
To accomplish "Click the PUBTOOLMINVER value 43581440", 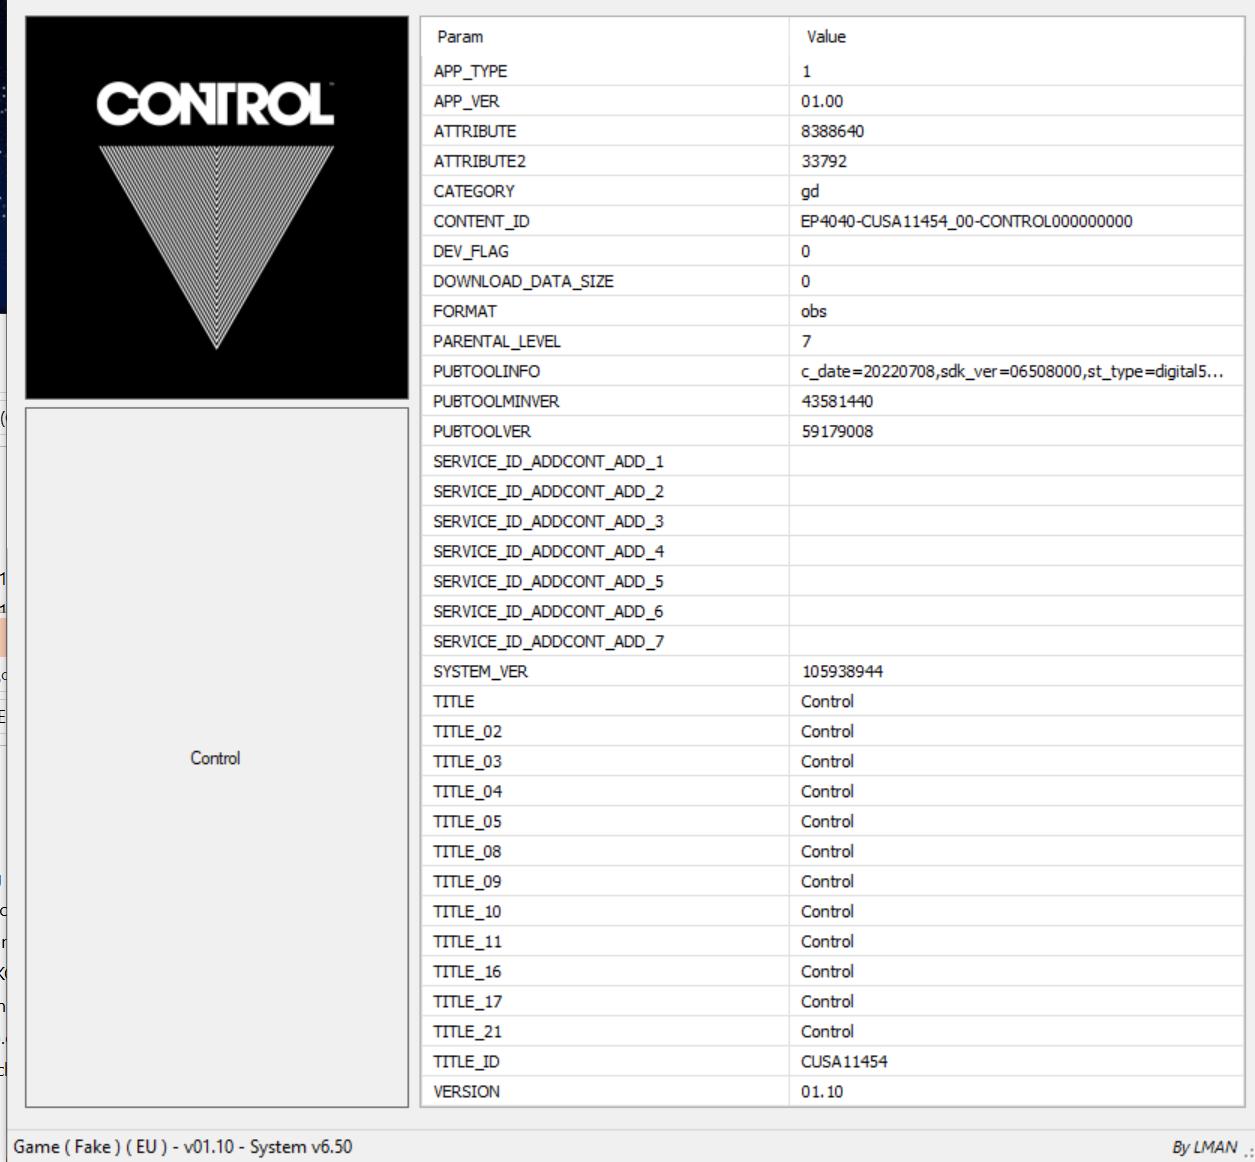I will tap(837, 401).
